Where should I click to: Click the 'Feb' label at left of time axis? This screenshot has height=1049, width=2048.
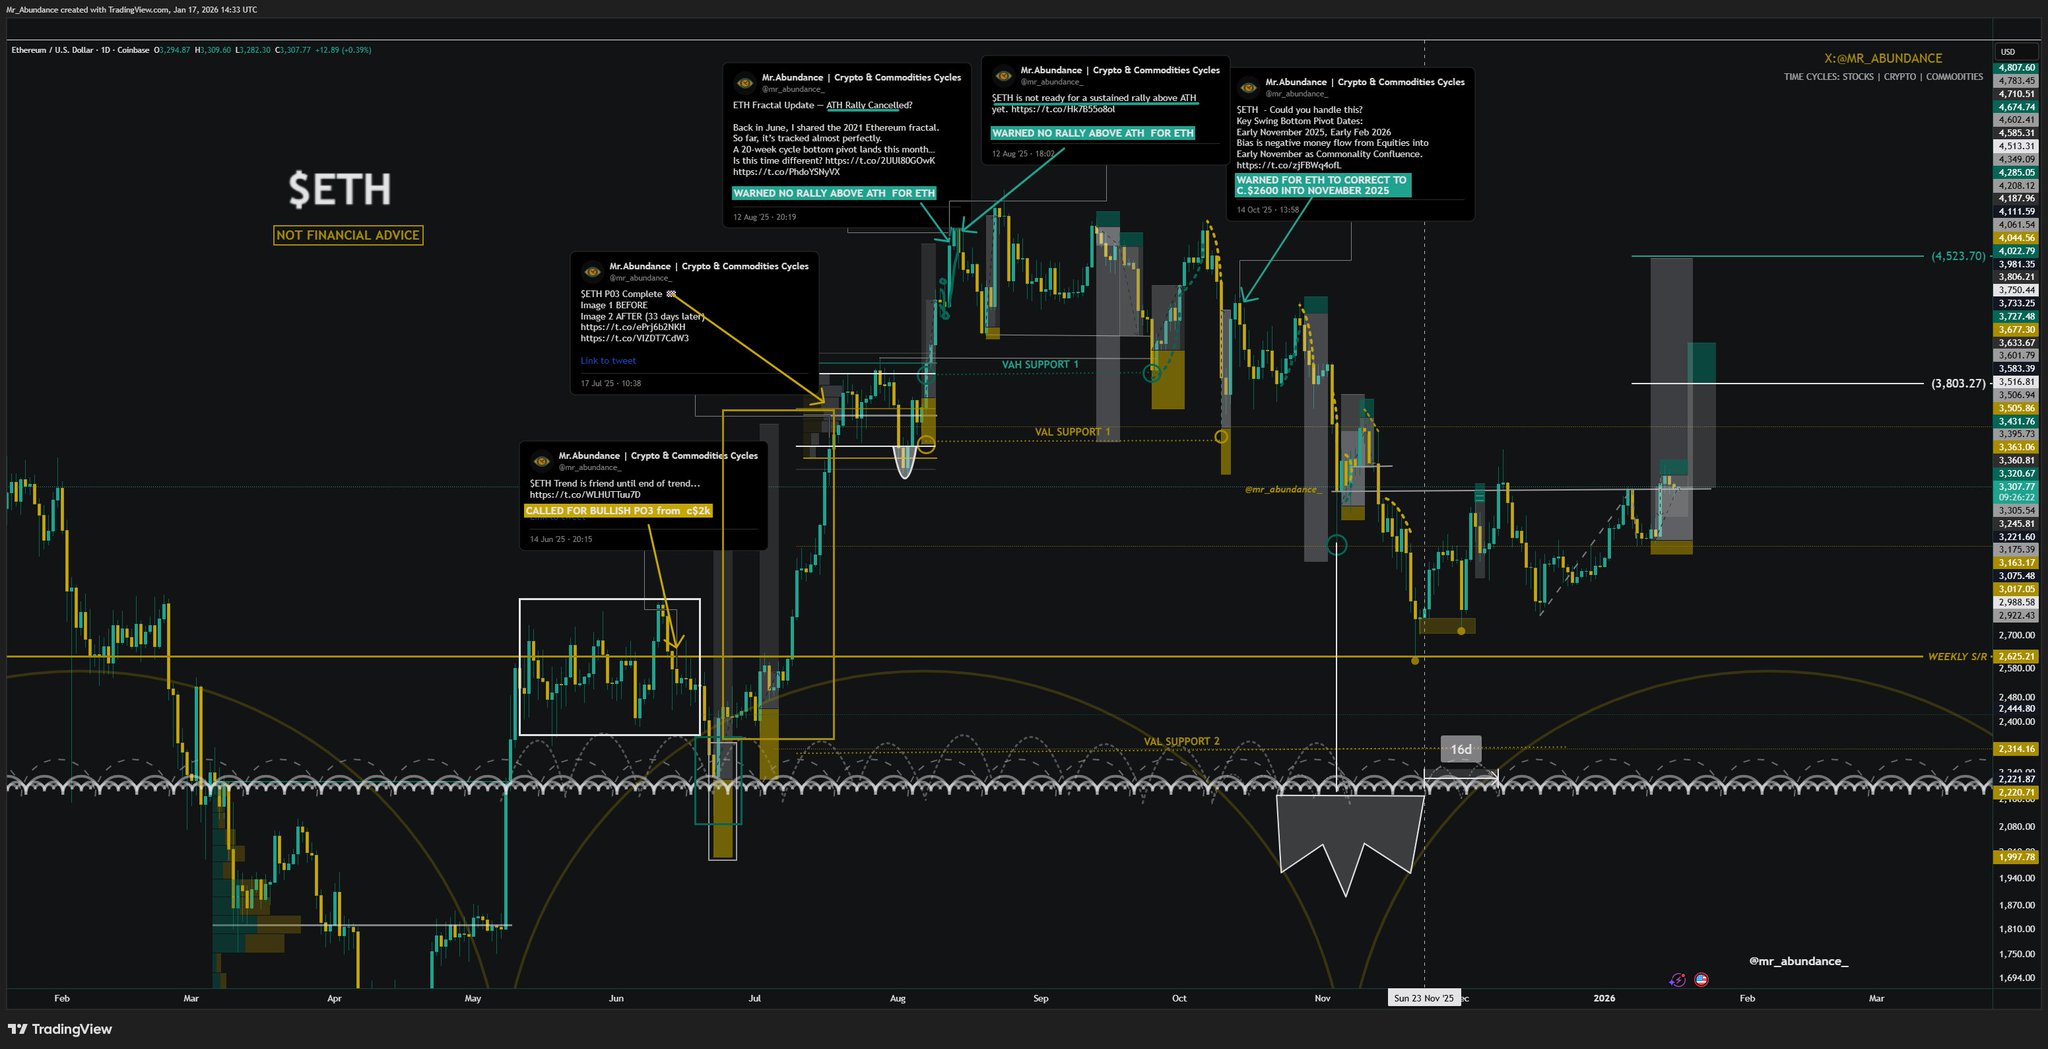tap(62, 998)
